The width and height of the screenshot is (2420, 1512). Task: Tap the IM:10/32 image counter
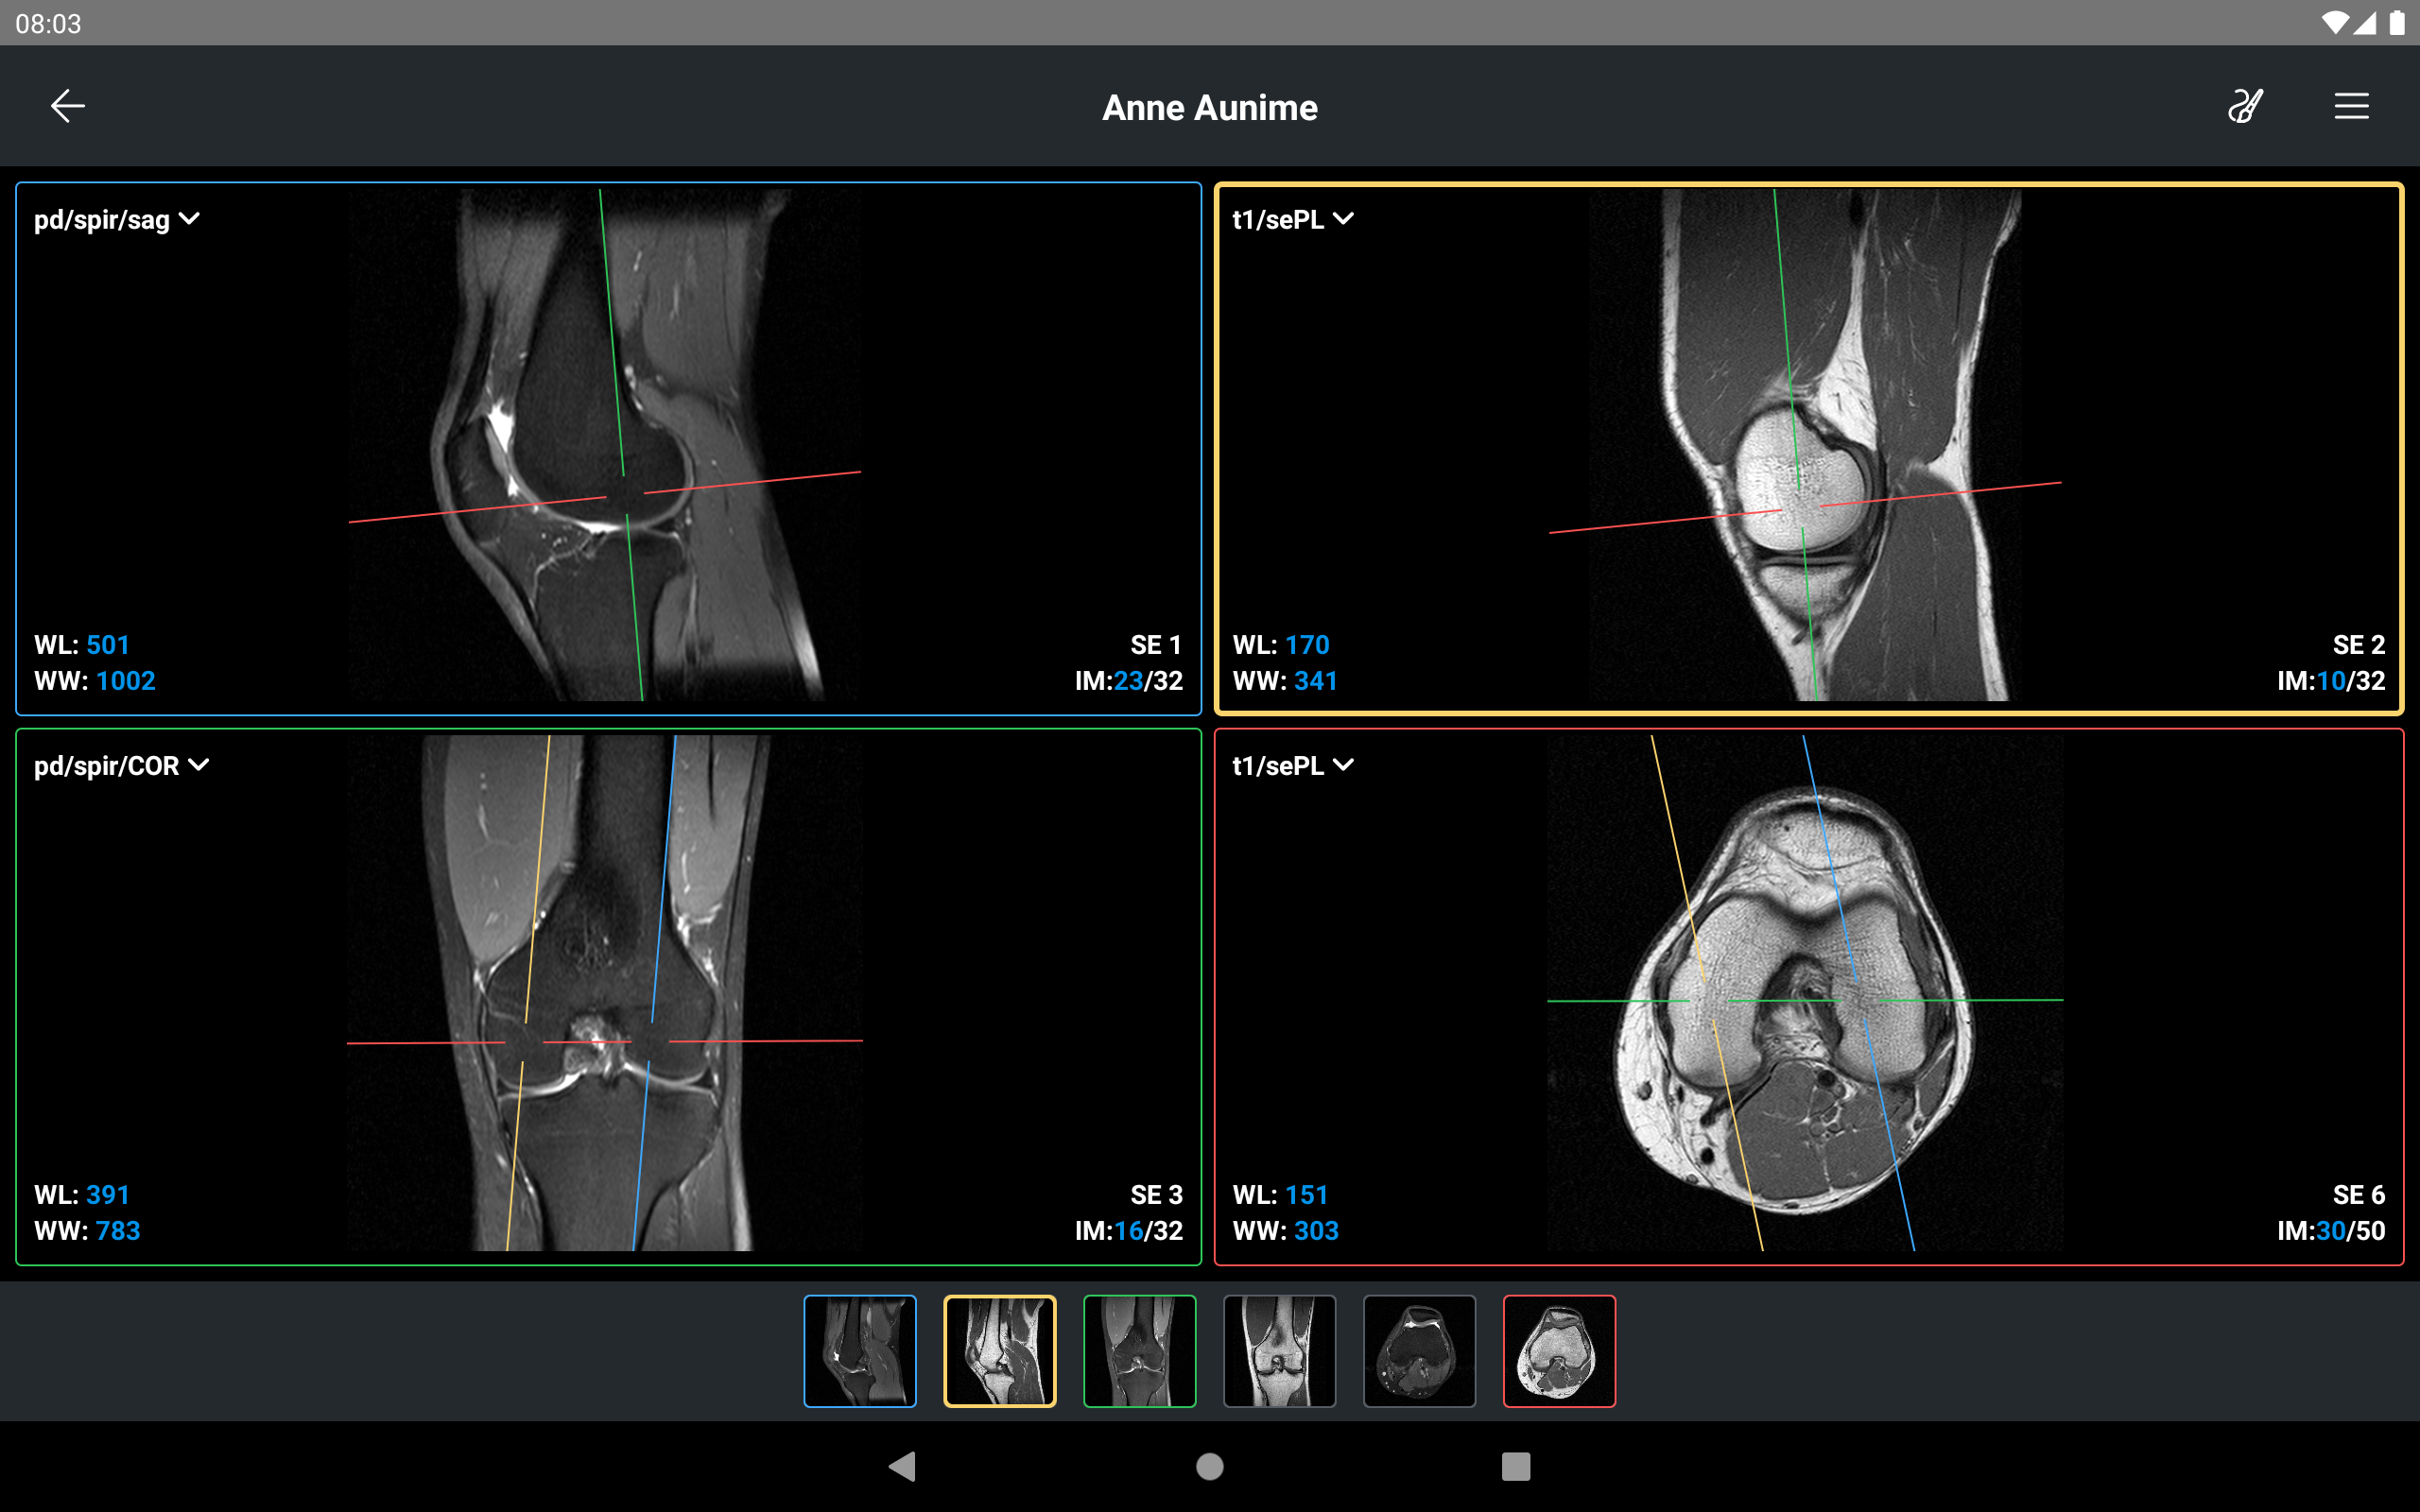click(2331, 681)
